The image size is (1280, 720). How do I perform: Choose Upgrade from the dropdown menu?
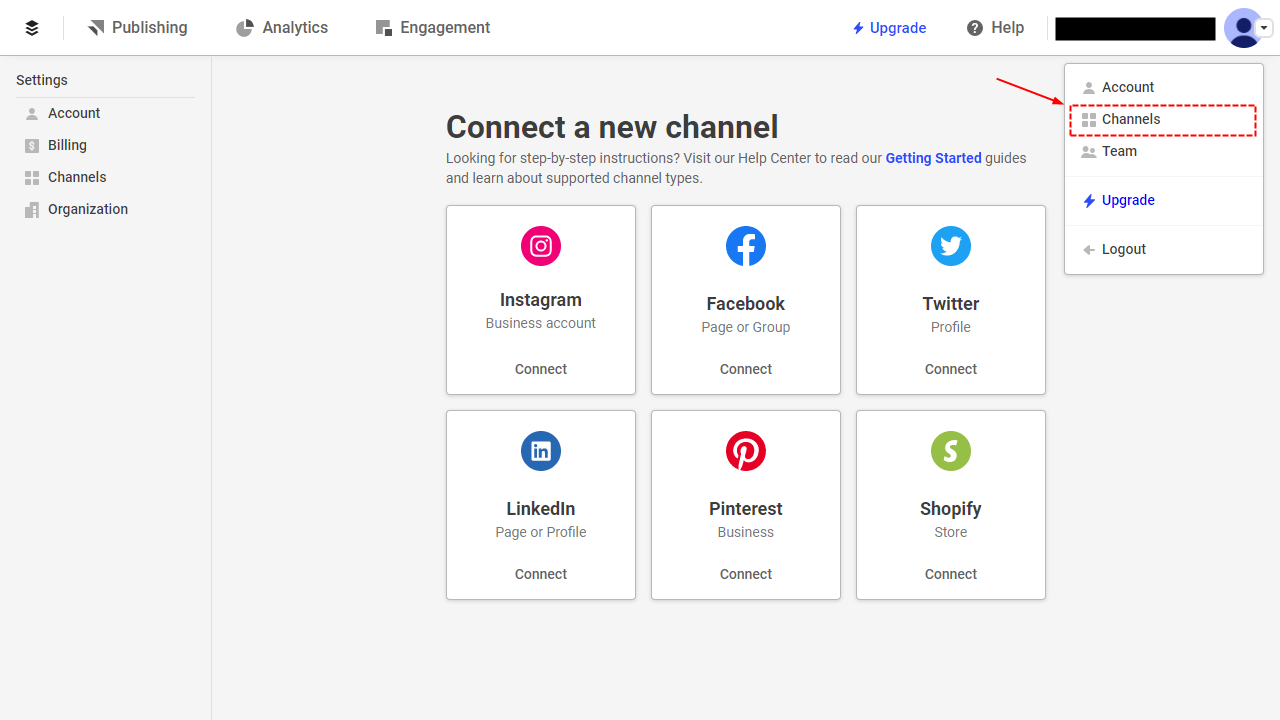click(x=1164, y=200)
